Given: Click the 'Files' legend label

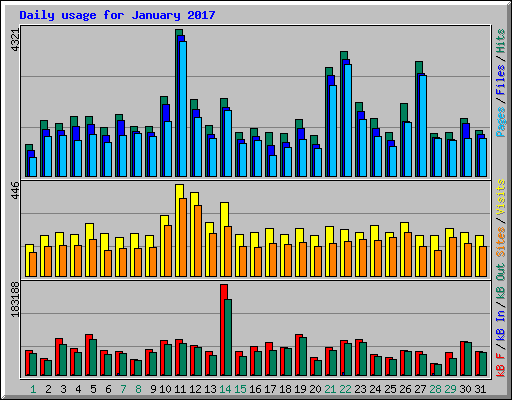Looking at the screenshot, I should click(500, 80).
